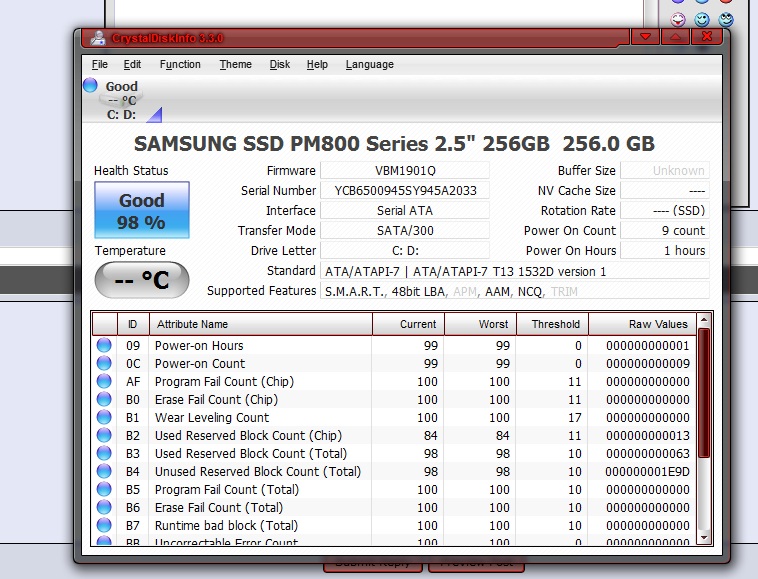Click the Good 98 % health status button

click(x=142, y=210)
